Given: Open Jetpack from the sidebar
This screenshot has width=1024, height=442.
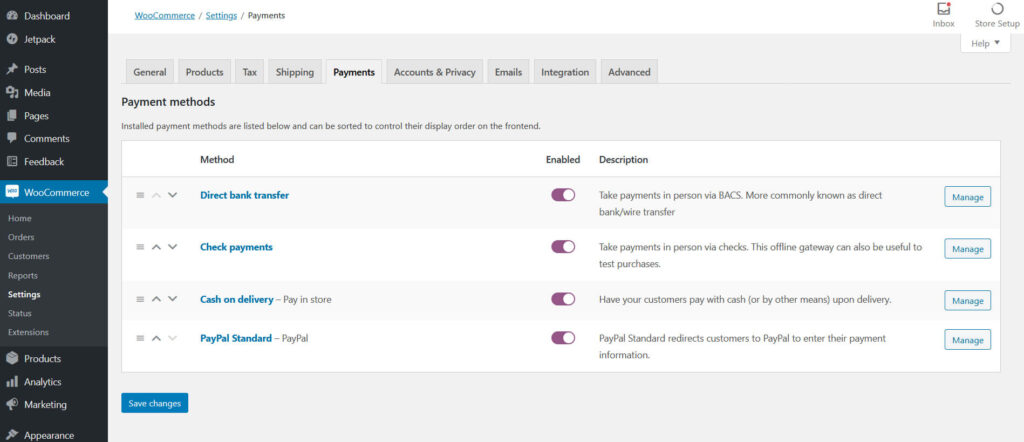Looking at the screenshot, I should pos(40,39).
